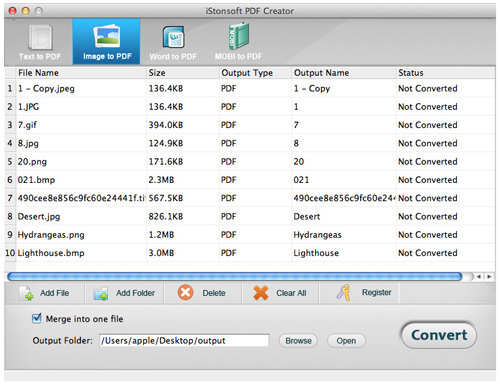The width and height of the screenshot is (500, 386).
Task: Click the size cell '3.0MB'
Action: tap(161, 253)
